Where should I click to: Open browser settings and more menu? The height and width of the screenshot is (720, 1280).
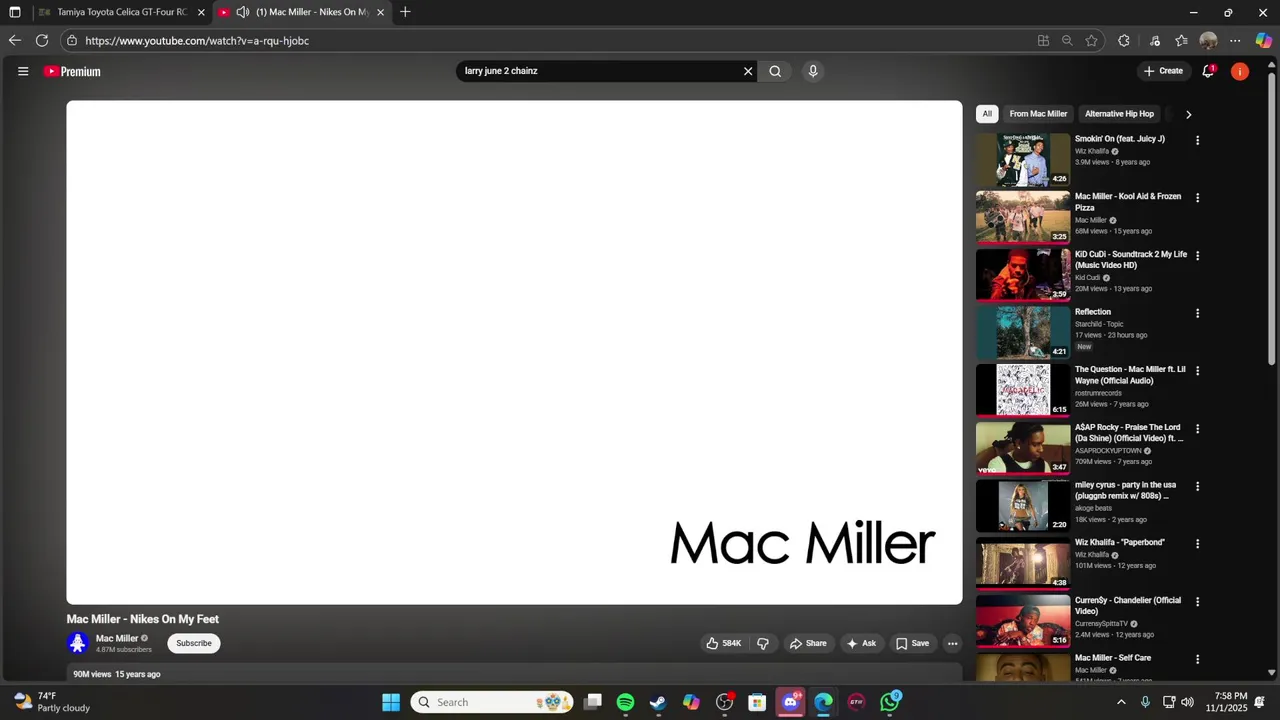(1235, 41)
